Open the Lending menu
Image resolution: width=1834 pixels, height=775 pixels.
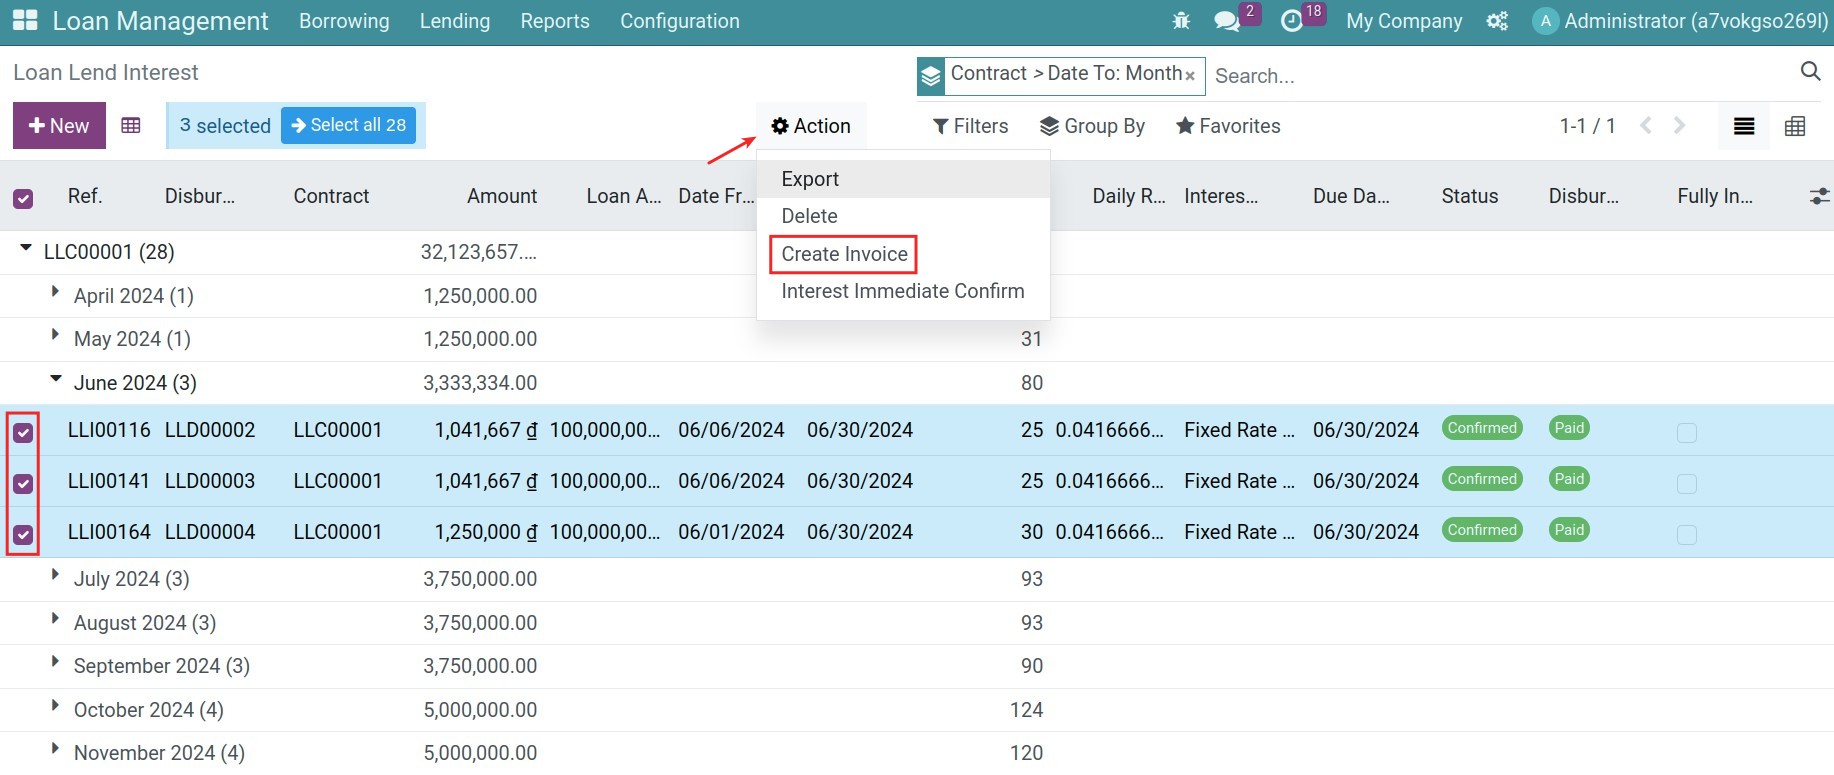coord(455,21)
